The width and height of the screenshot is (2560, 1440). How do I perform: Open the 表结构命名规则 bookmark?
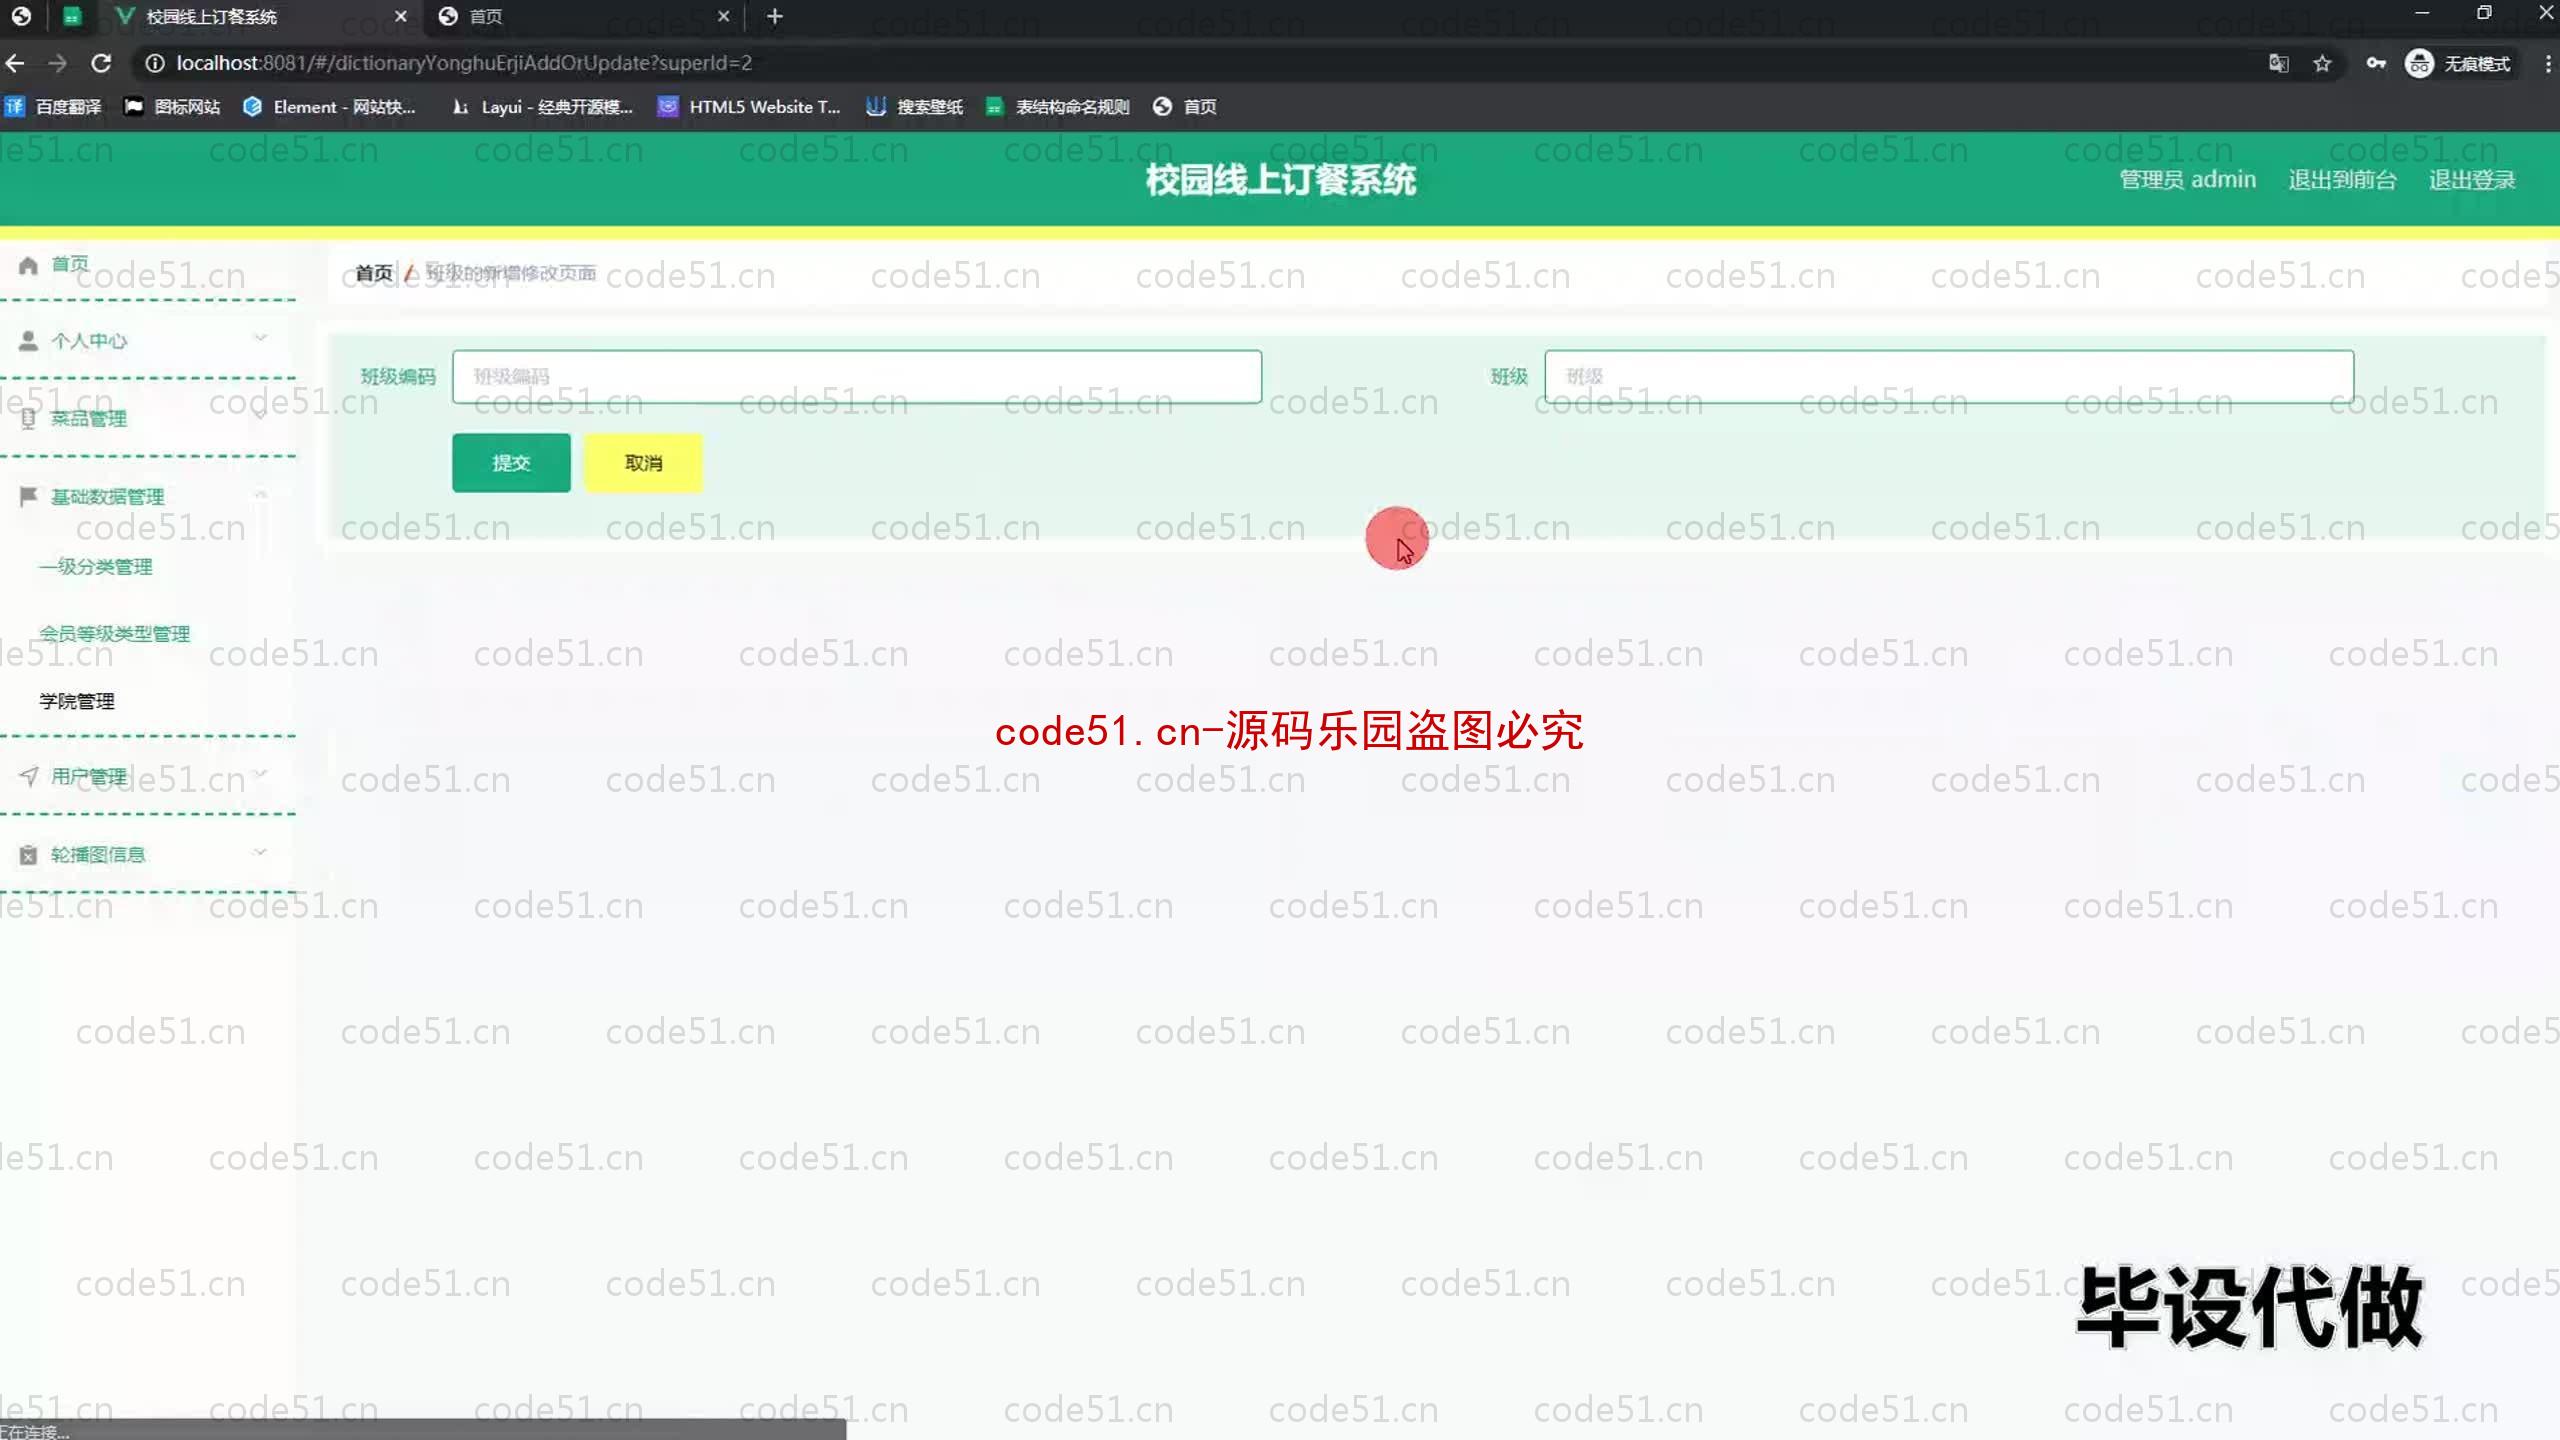1058,107
